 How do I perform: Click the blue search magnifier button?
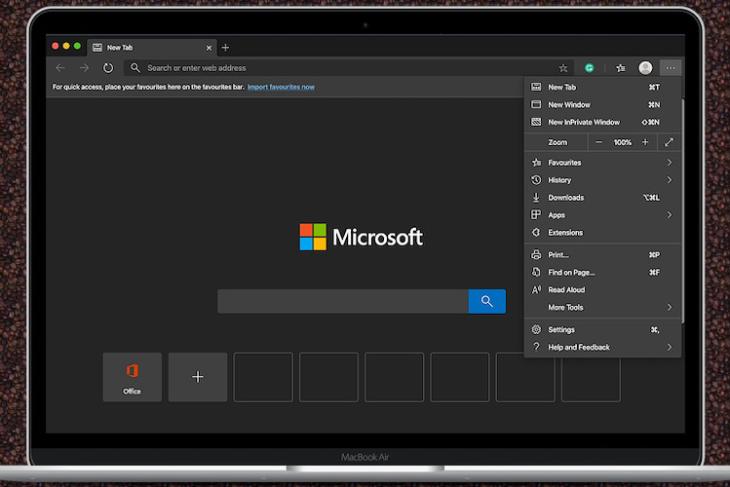coord(487,301)
